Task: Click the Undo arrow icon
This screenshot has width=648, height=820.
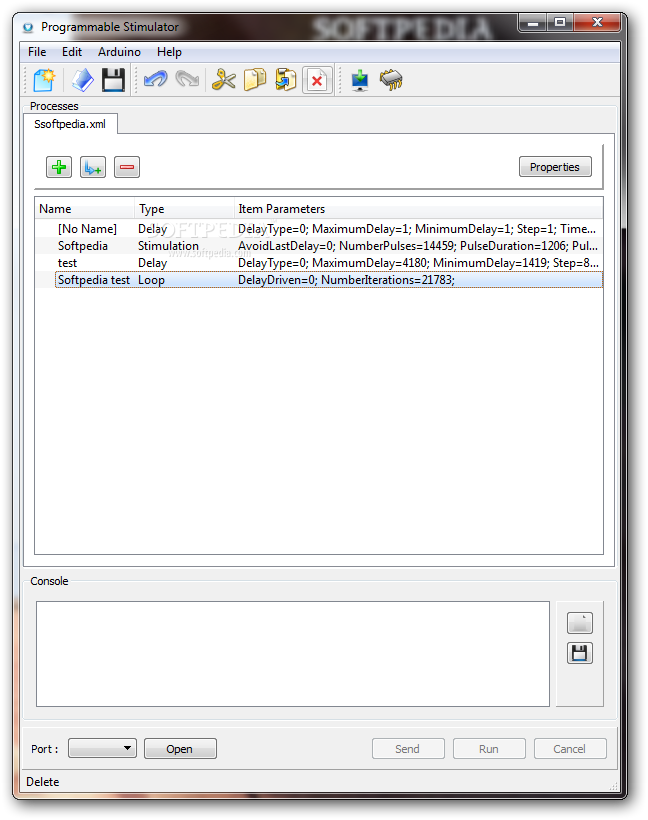Action: (155, 81)
